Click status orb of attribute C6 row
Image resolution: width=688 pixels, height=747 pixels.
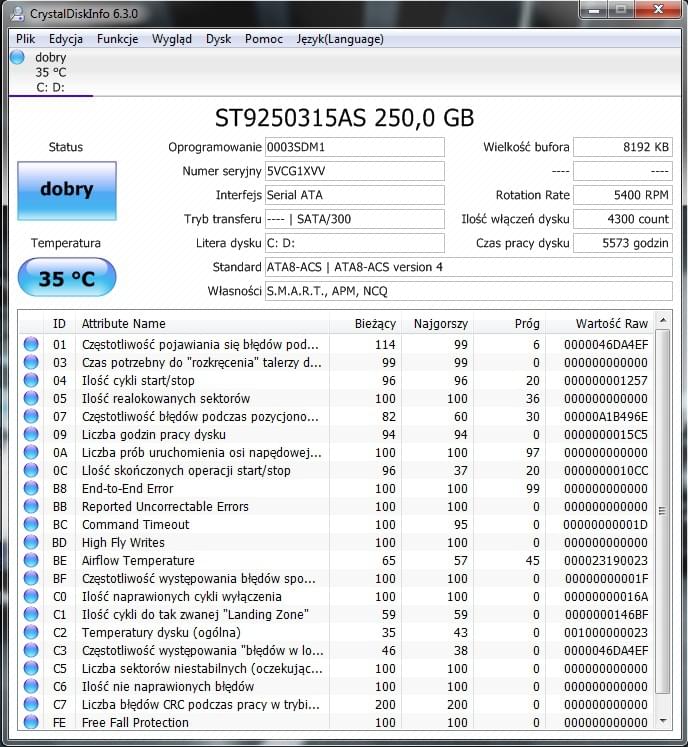tap(31, 686)
